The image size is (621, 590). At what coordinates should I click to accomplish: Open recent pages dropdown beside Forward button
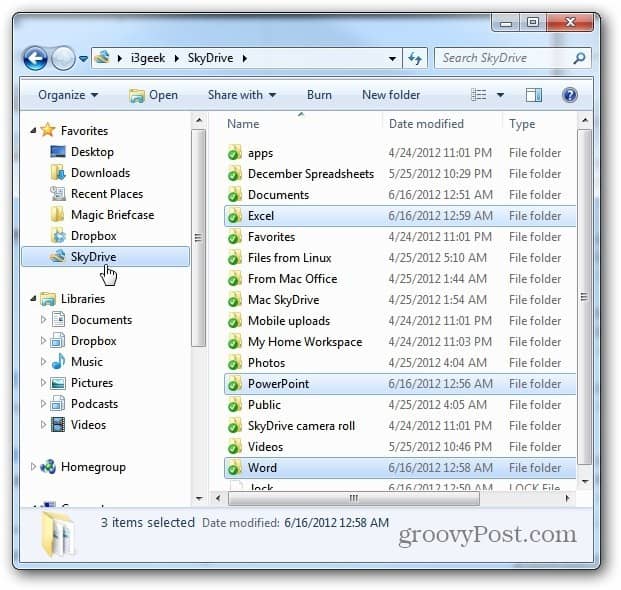[x=83, y=59]
